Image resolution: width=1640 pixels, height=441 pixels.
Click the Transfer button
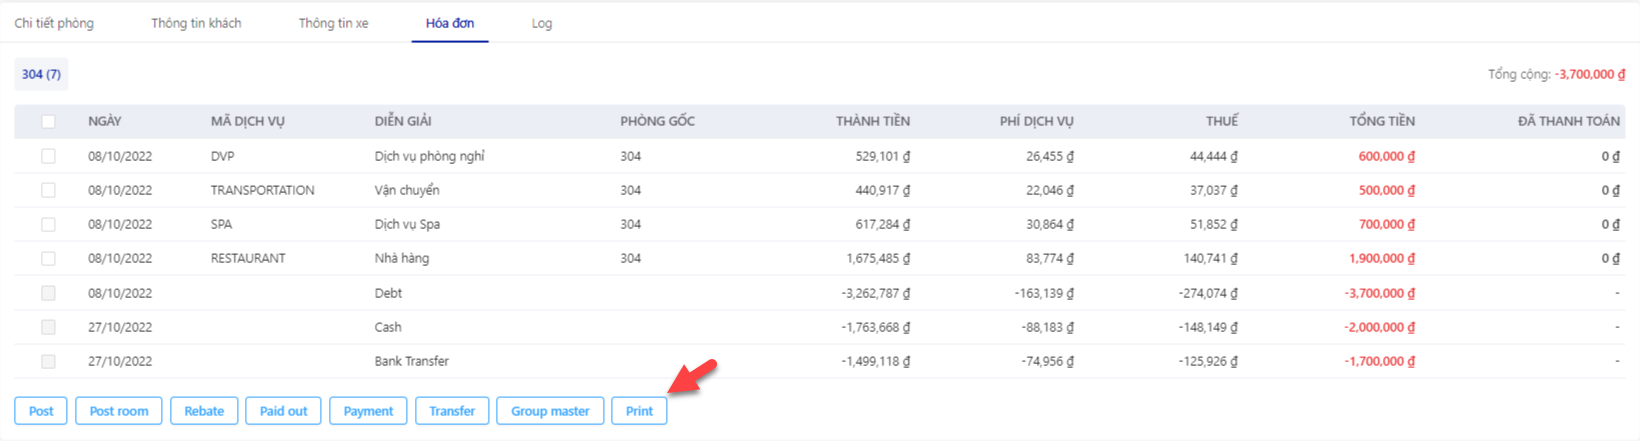tap(452, 411)
